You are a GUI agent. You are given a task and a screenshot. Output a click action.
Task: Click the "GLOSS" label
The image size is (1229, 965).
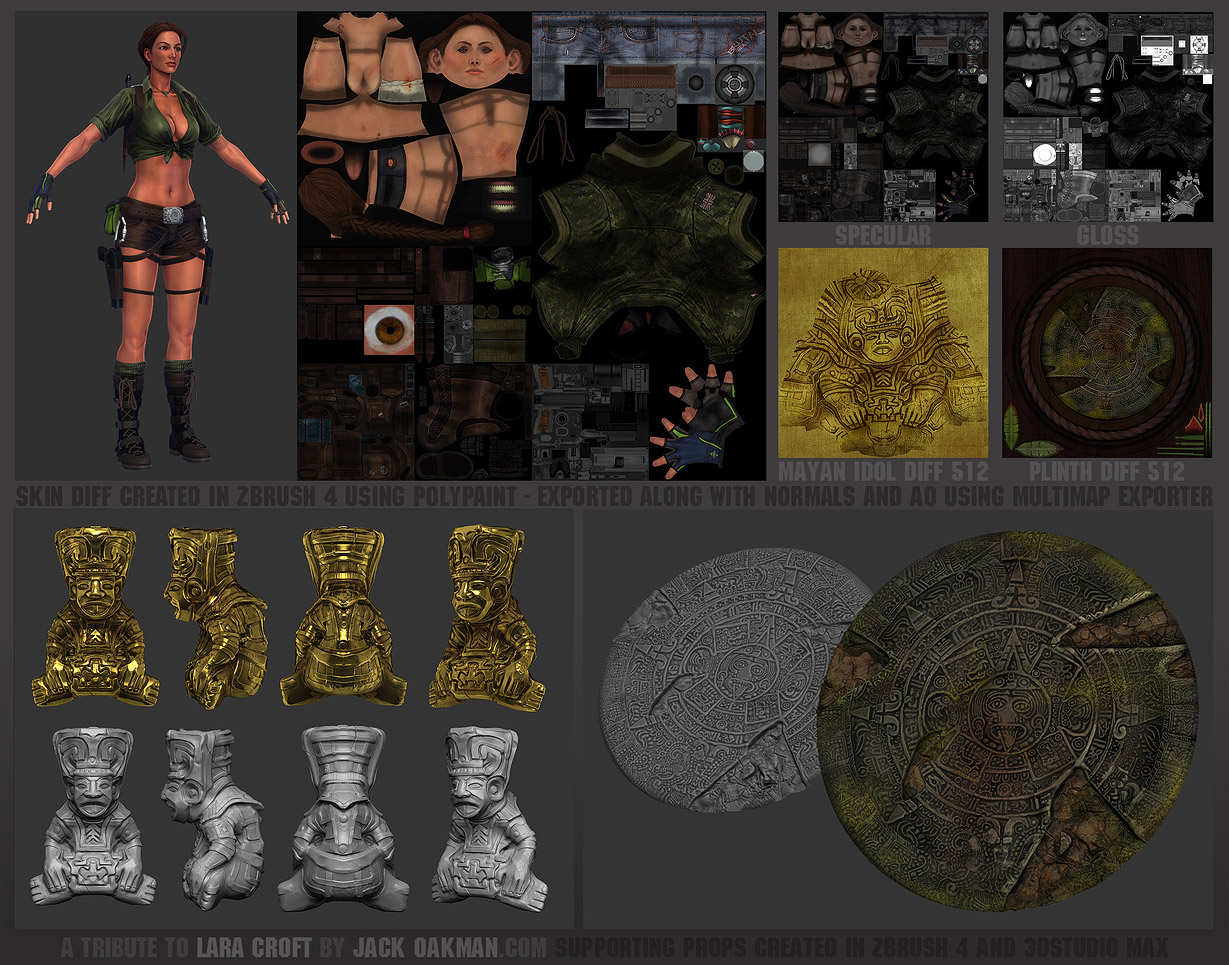tap(1108, 235)
